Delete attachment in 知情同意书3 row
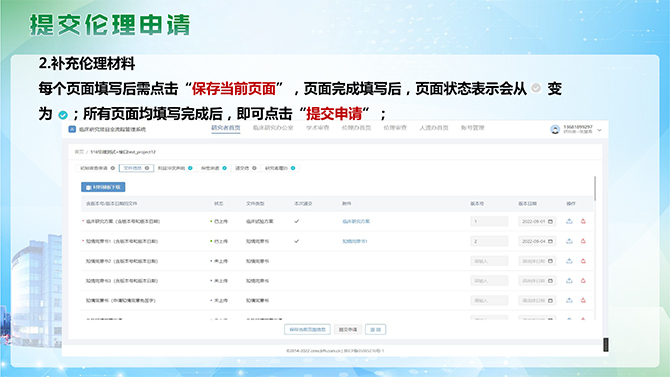The width and height of the screenshot is (670, 377). [583, 281]
